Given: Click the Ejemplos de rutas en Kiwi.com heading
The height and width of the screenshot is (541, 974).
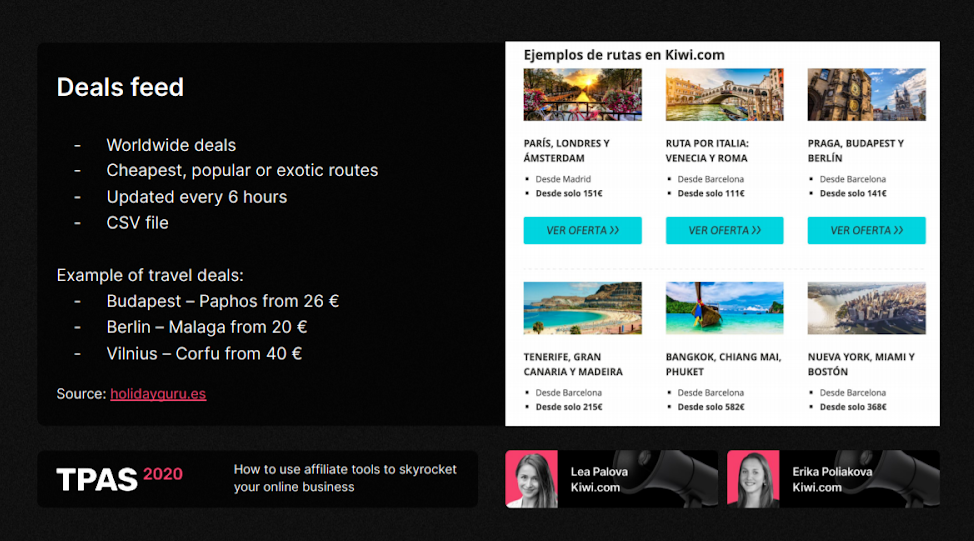Looking at the screenshot, I should (624, 55).
